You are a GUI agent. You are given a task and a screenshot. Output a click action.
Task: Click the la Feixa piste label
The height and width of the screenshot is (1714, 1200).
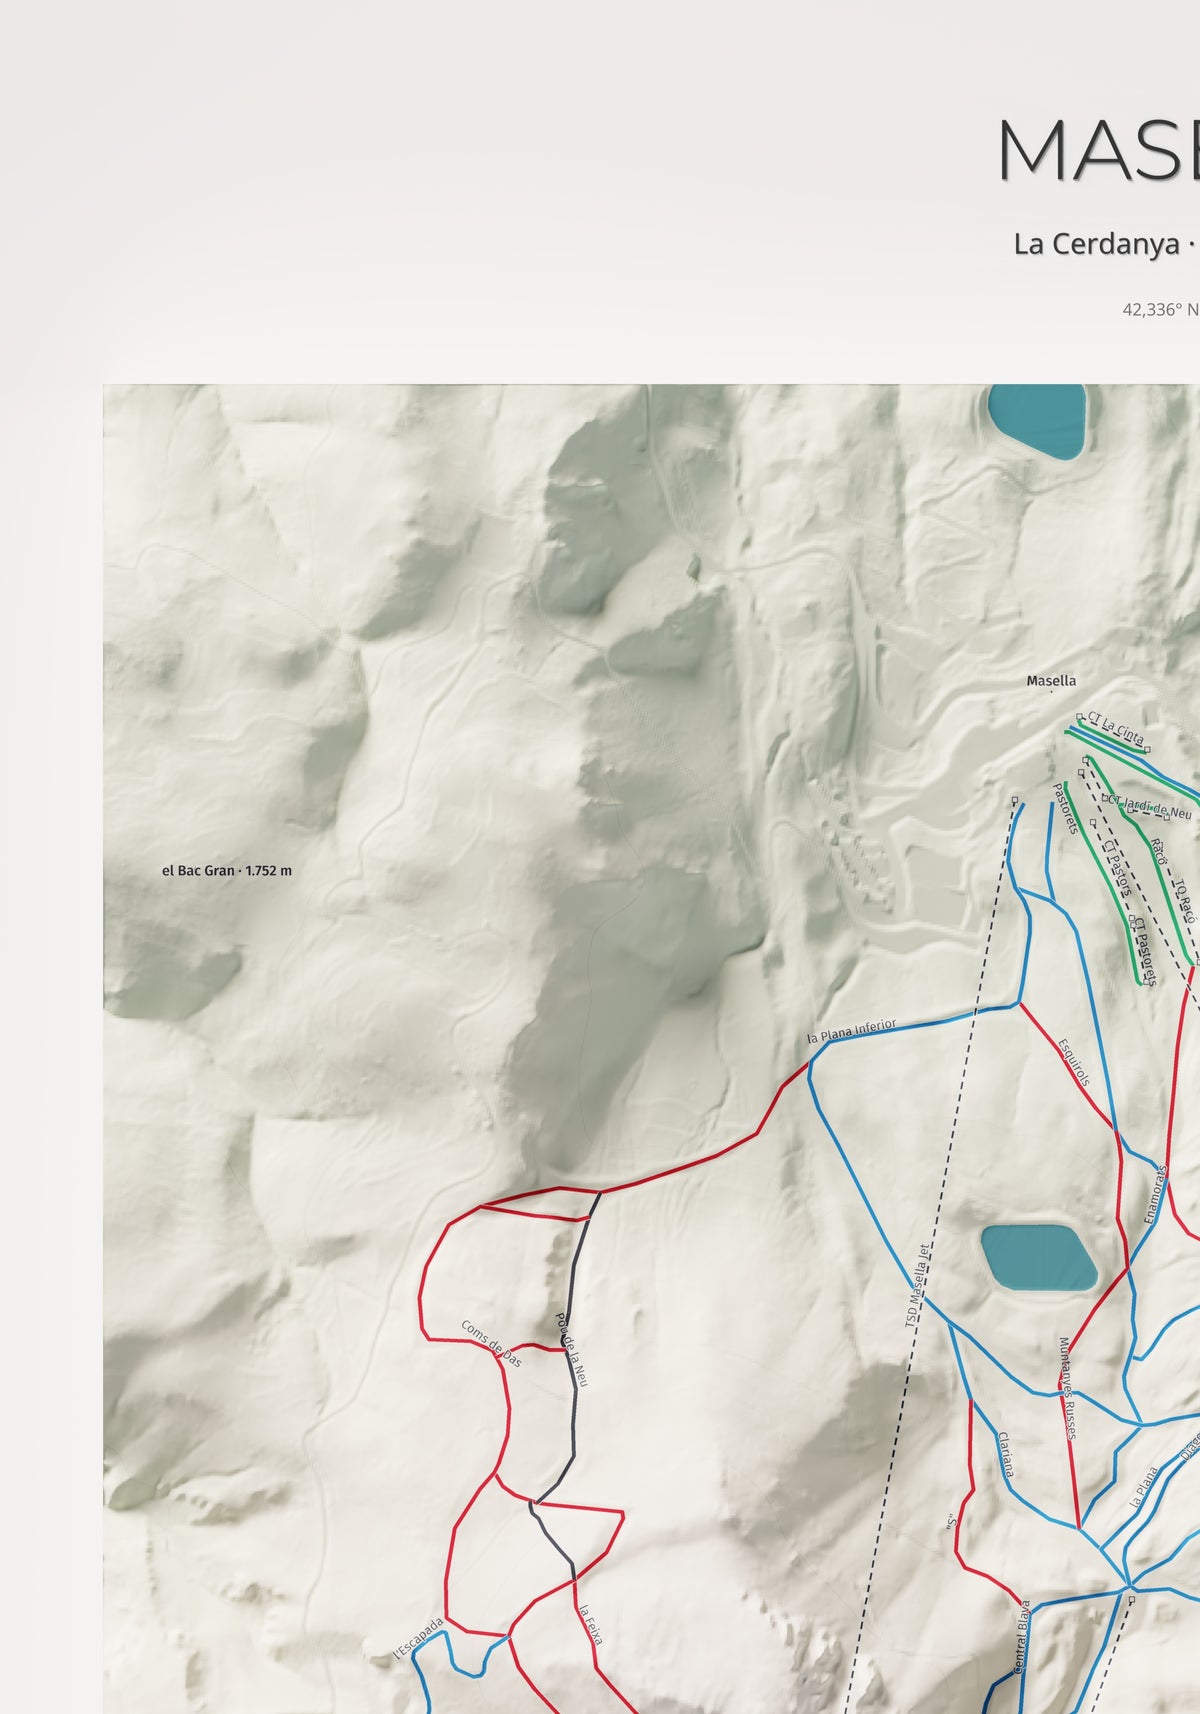[591, 1624]
